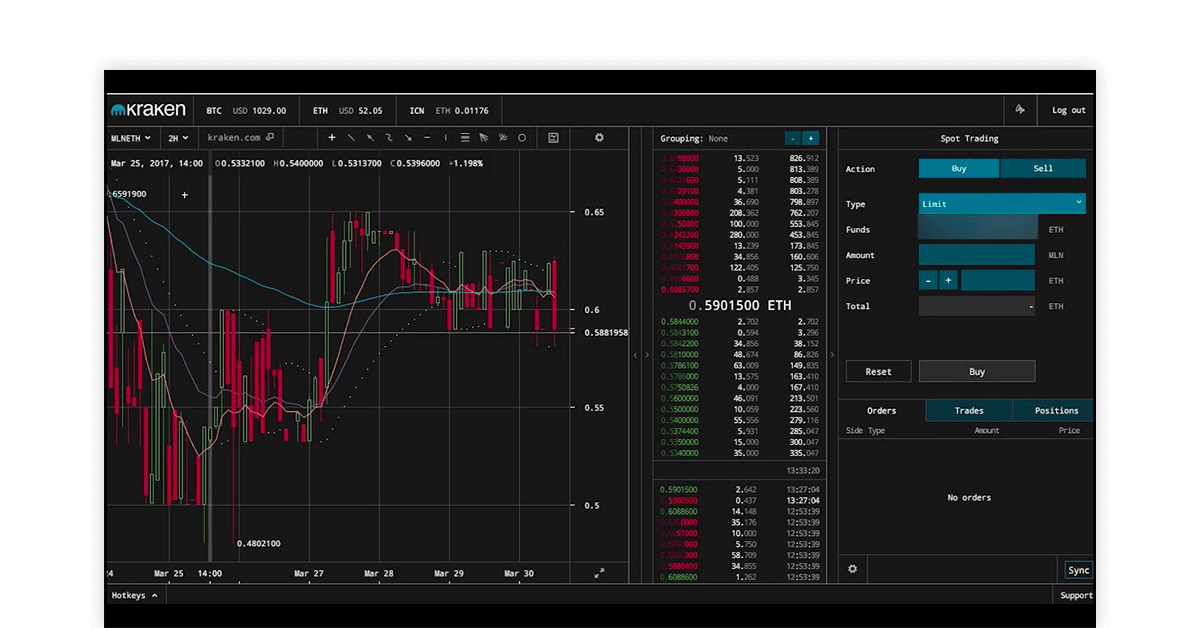Expand the Limit order type dropdown
1200x628 pixels.
[1001, 204]
